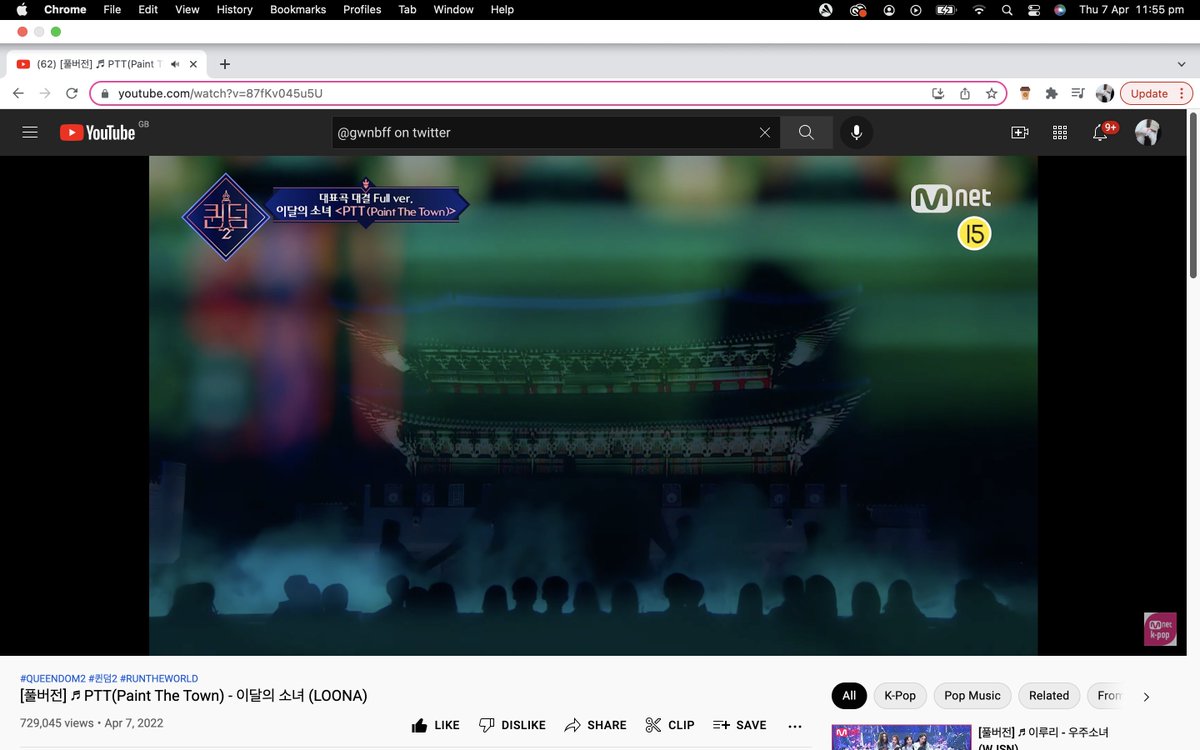Like the video

click(x=435, y=725)
